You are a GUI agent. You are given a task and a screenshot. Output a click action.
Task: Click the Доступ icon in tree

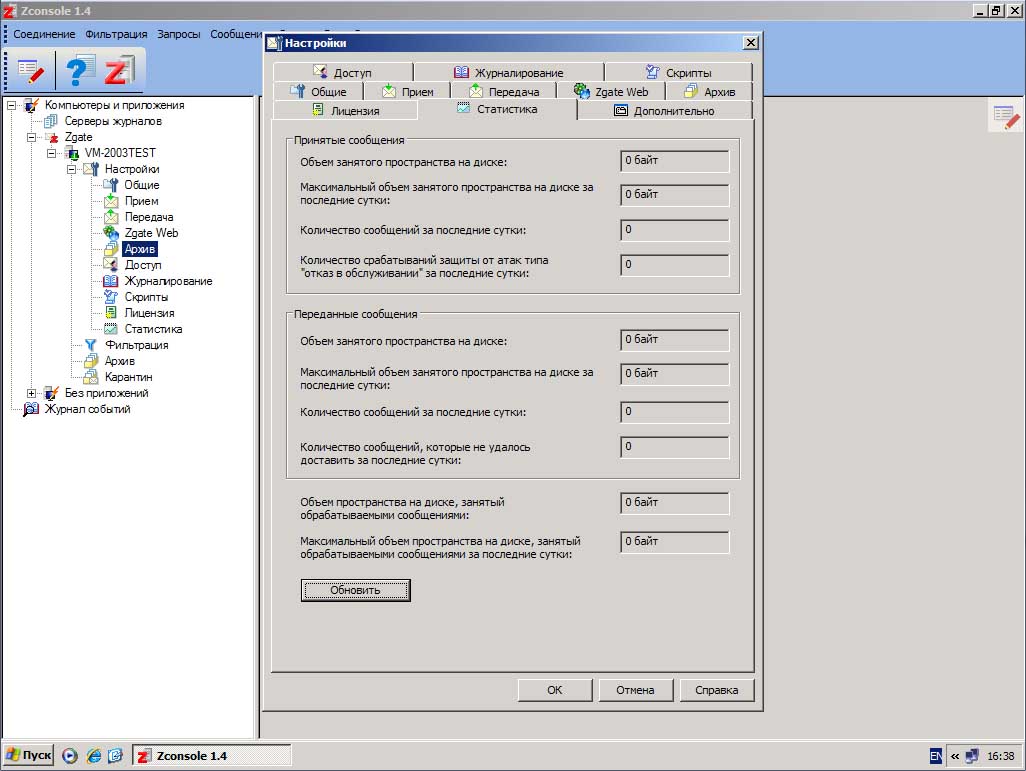click(x=111, y=265)
